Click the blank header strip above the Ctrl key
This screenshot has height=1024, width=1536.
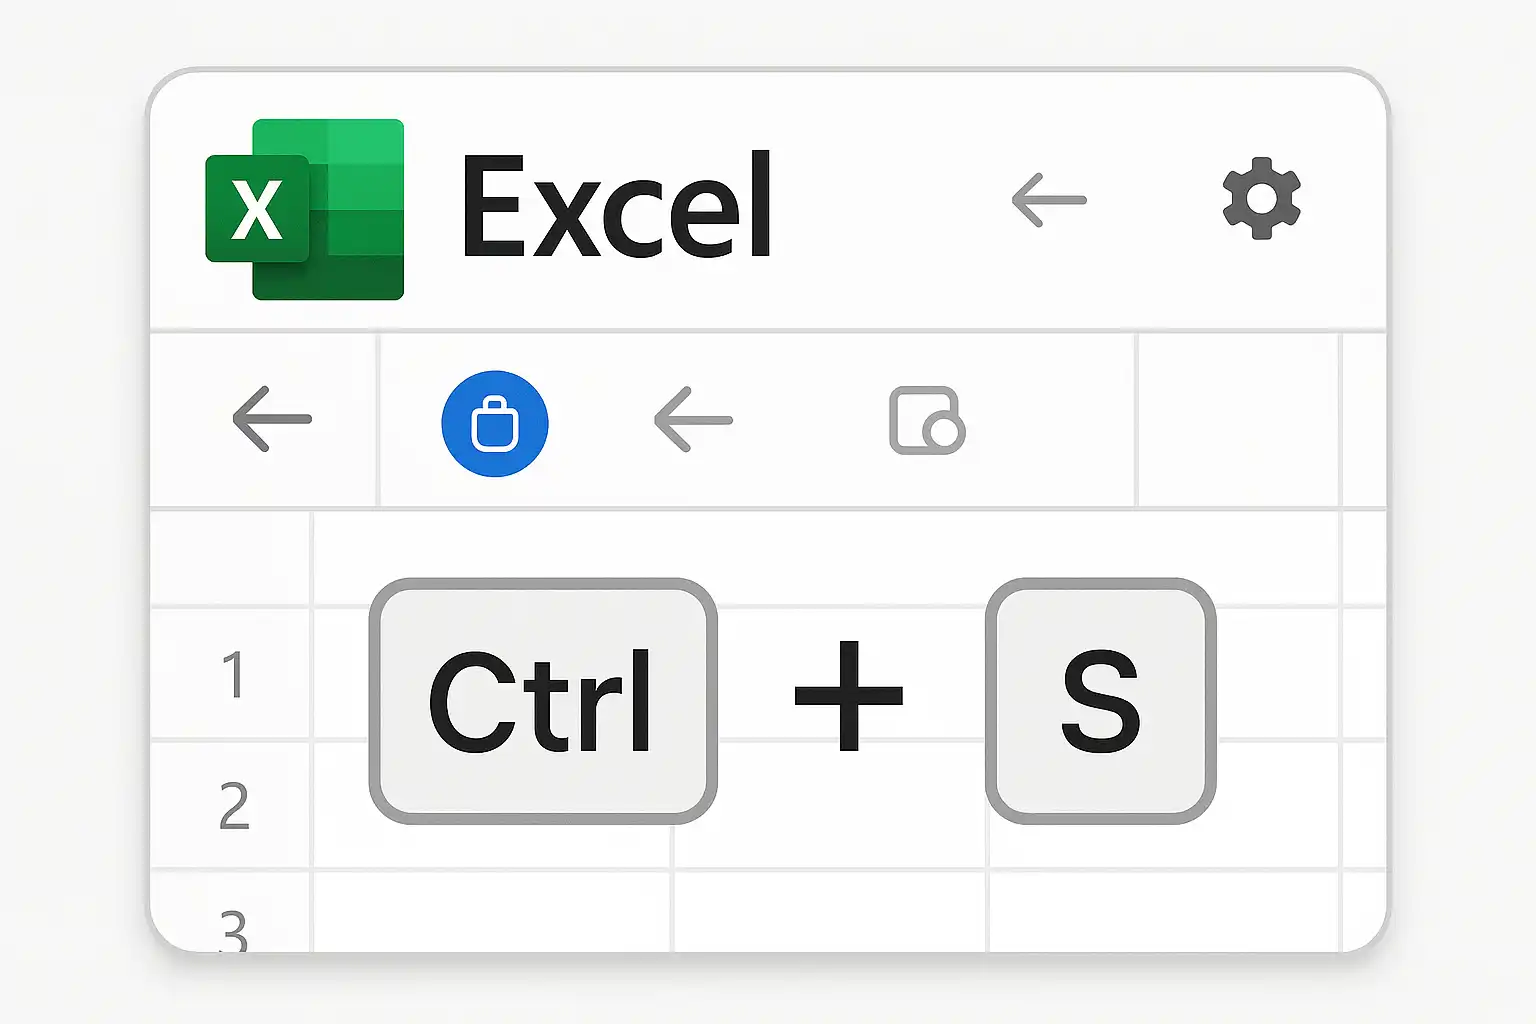[825, 557]
